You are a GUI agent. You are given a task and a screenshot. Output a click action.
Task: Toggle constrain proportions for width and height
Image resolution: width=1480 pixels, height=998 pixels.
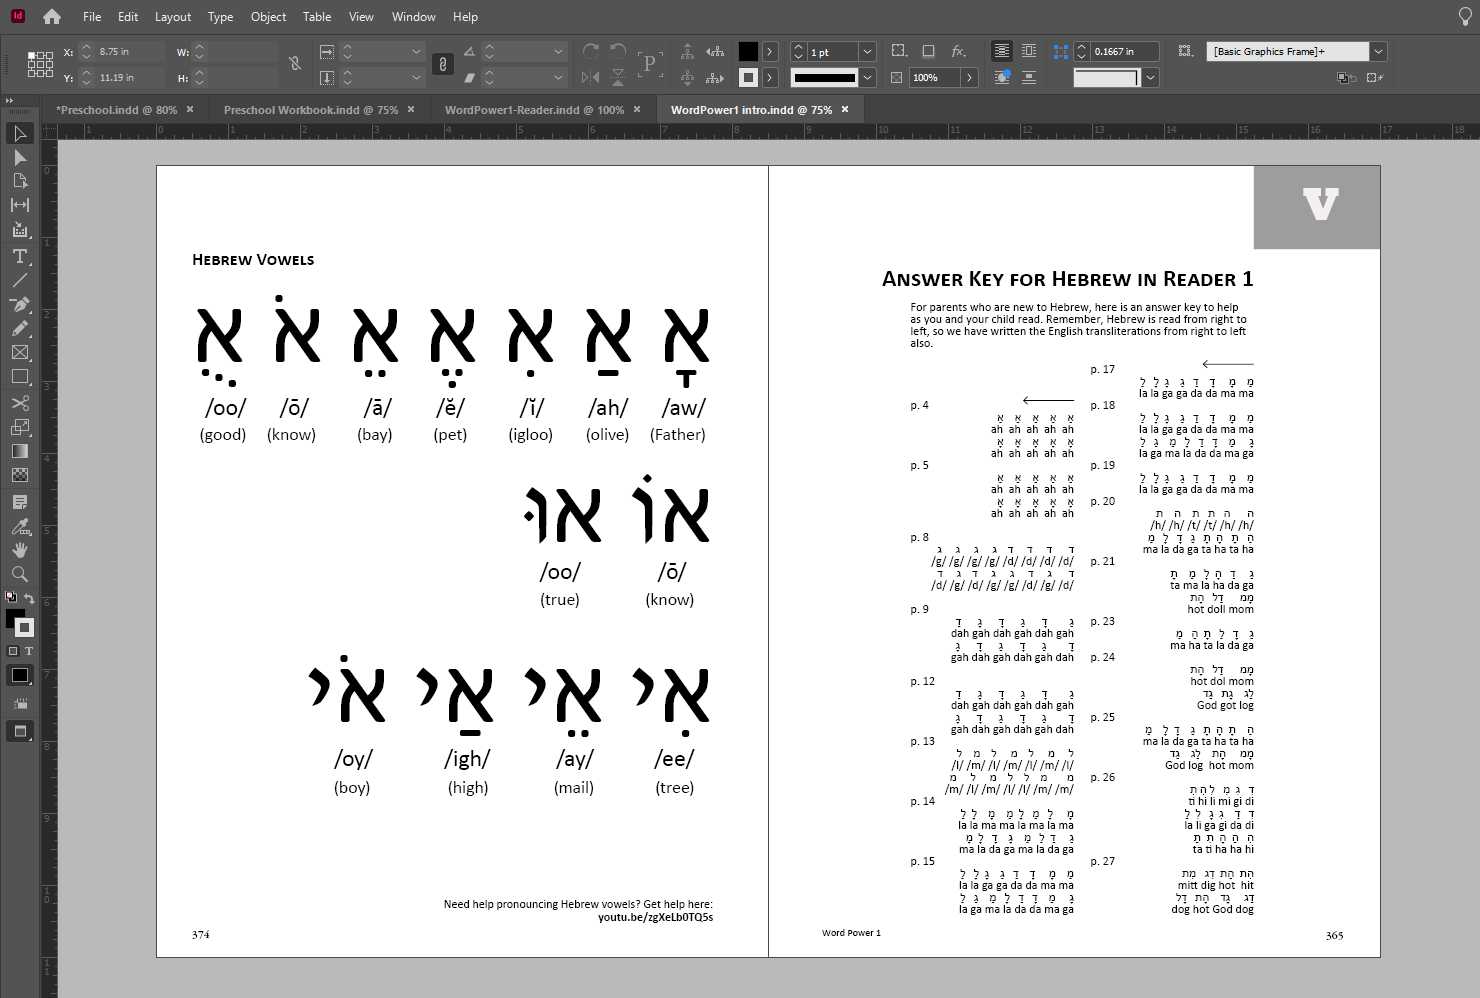295,64
